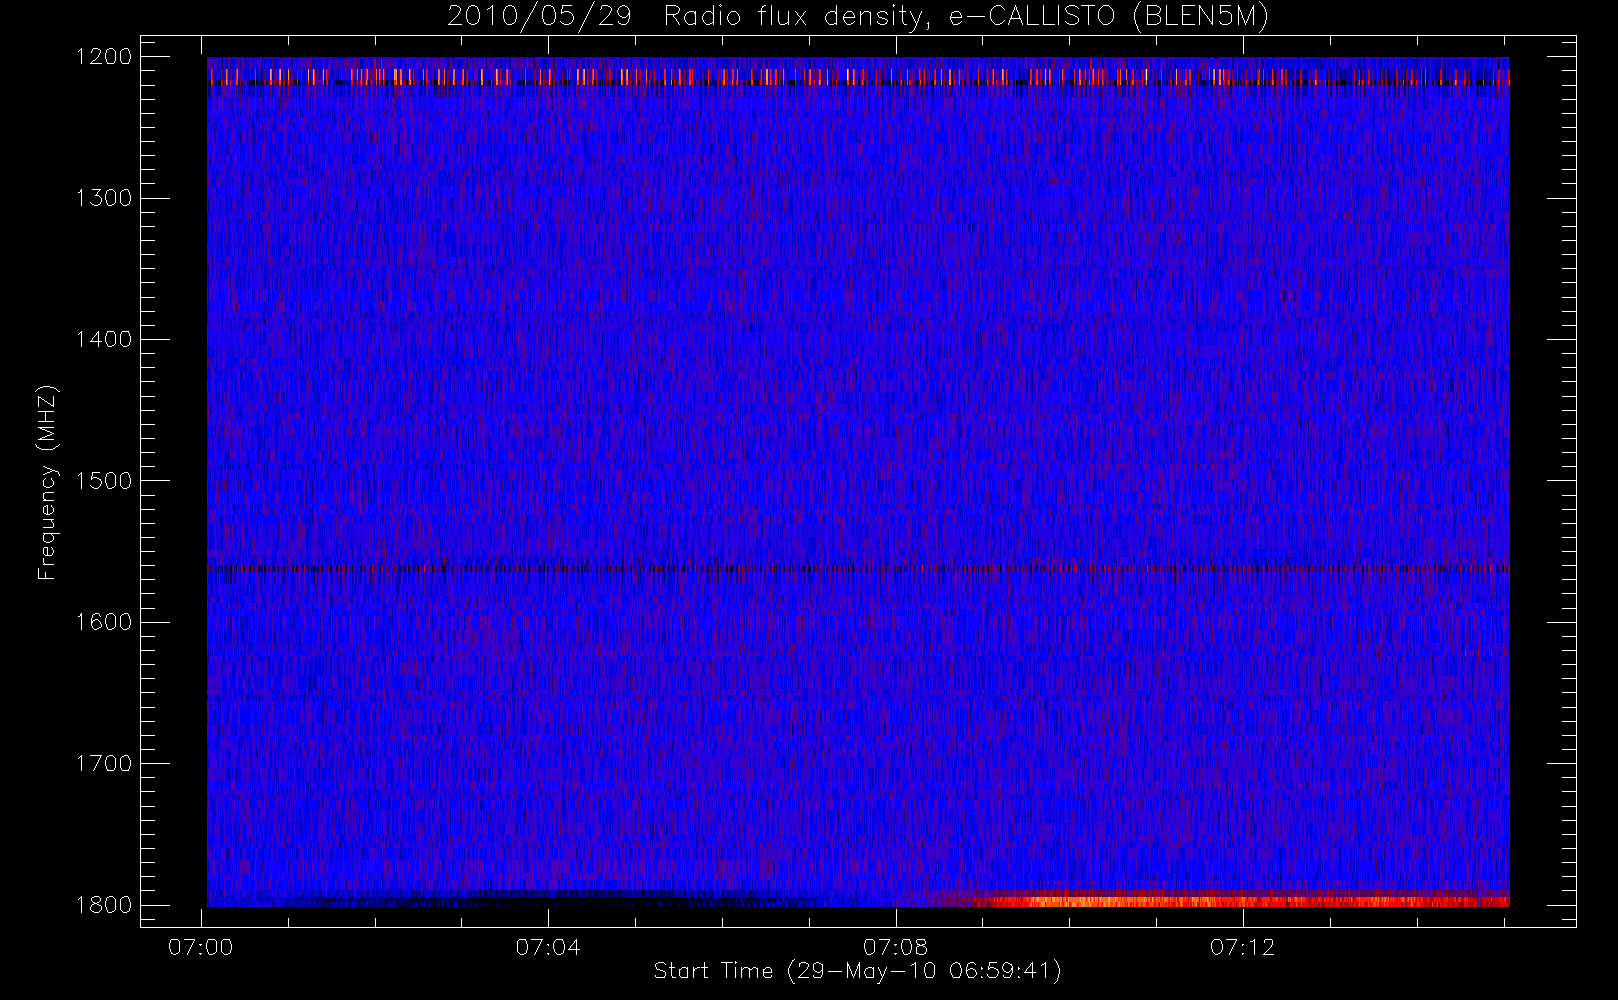Screen dimensions: 1618x1000
Task: Click the "Start Time (29-May-10 06:59:41)" label
Action: point(857,971)
